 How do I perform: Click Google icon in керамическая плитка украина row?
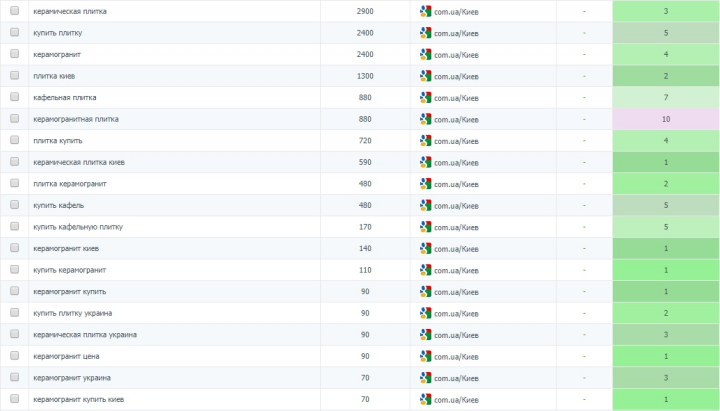click(425, 335)
